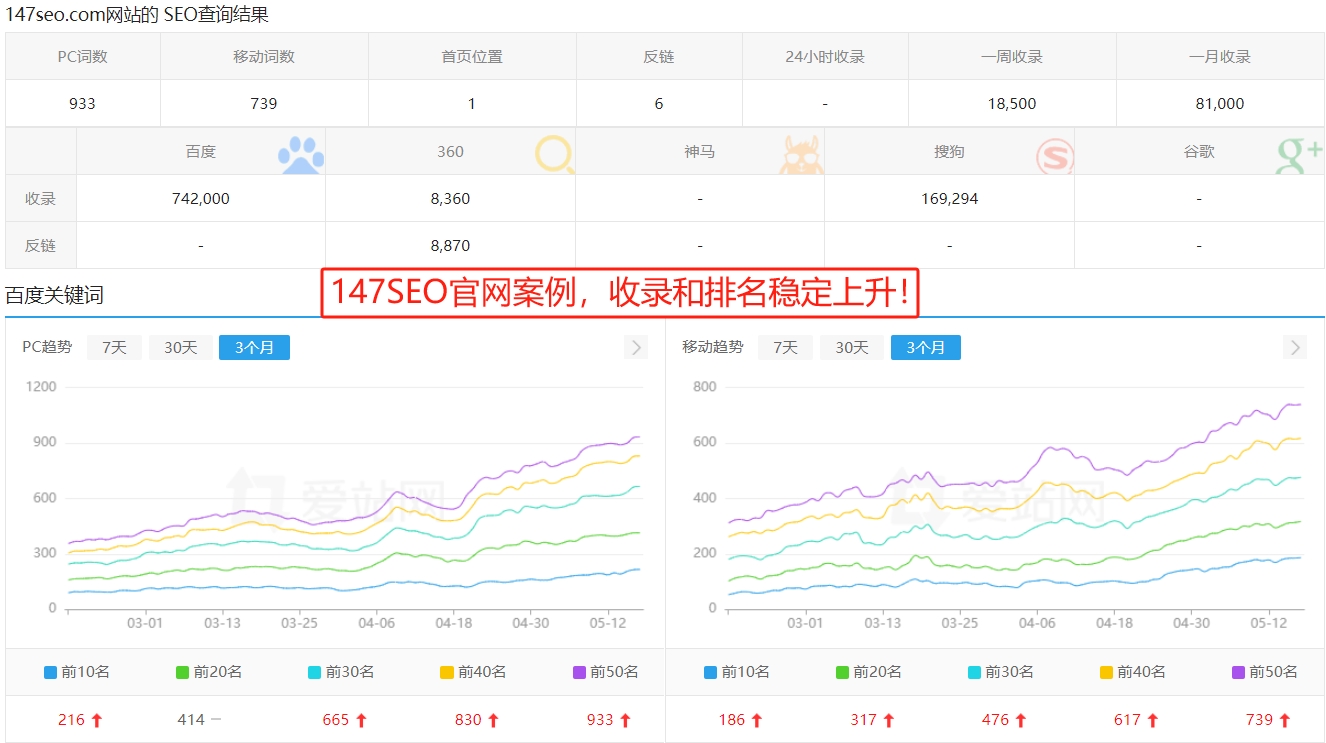Viewport: 1326px width, 743px height.
Task: Select the 360 search magnifier icon
Action: point(553,153)
